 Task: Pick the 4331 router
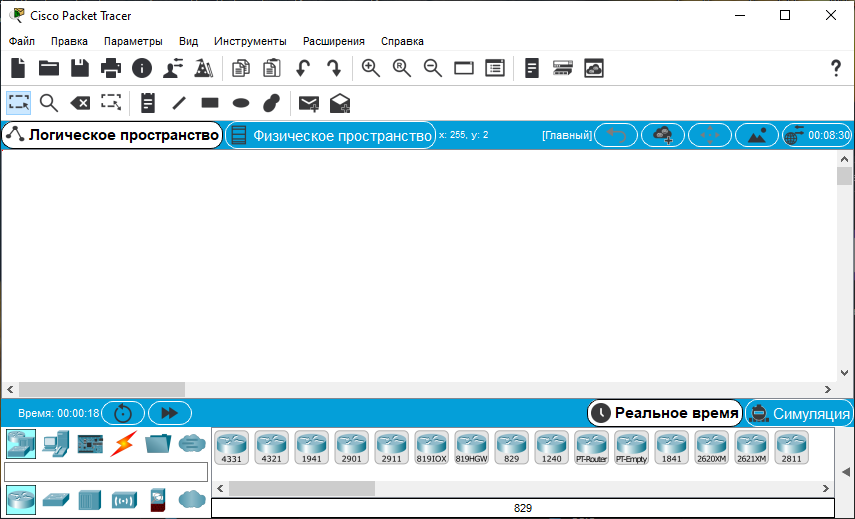pyautogui.click(x=232, y=448)
